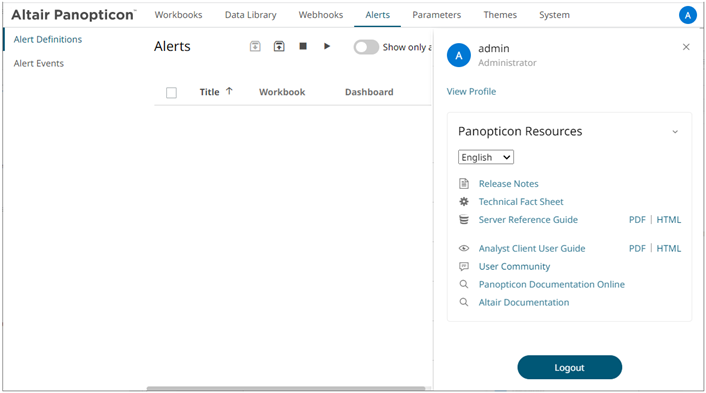
Task: Open the Server Reference Guide link
Action: (528, 220)
